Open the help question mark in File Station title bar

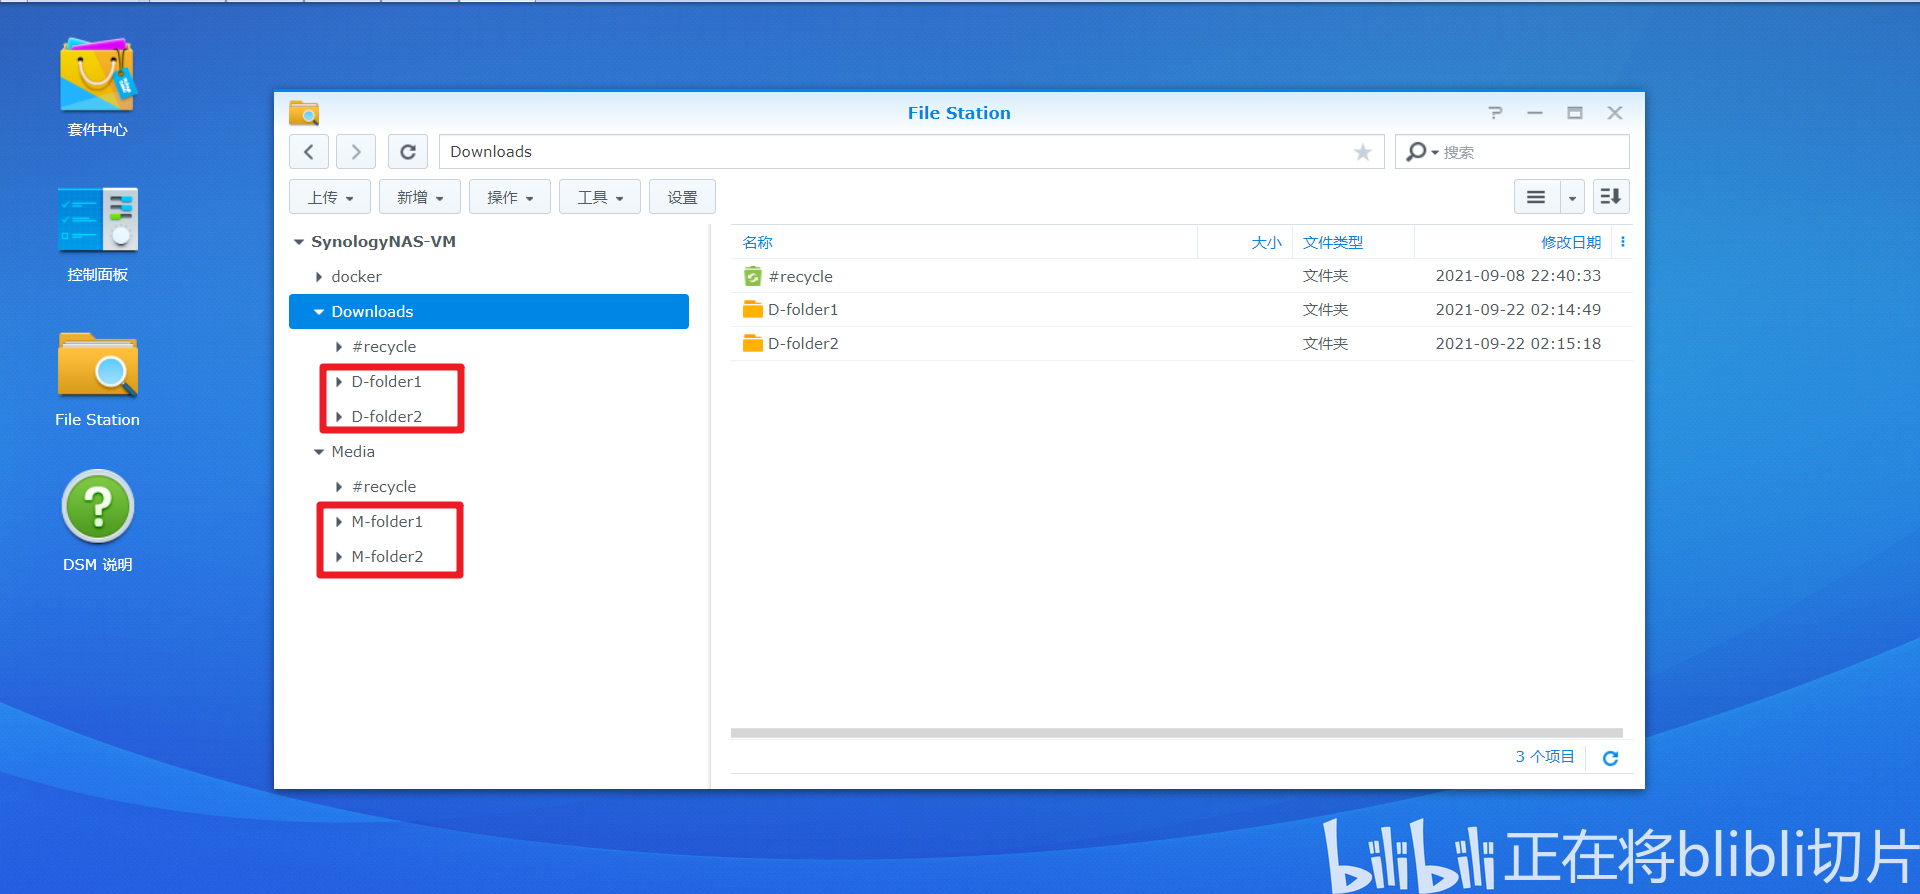tap(1495, 113)
